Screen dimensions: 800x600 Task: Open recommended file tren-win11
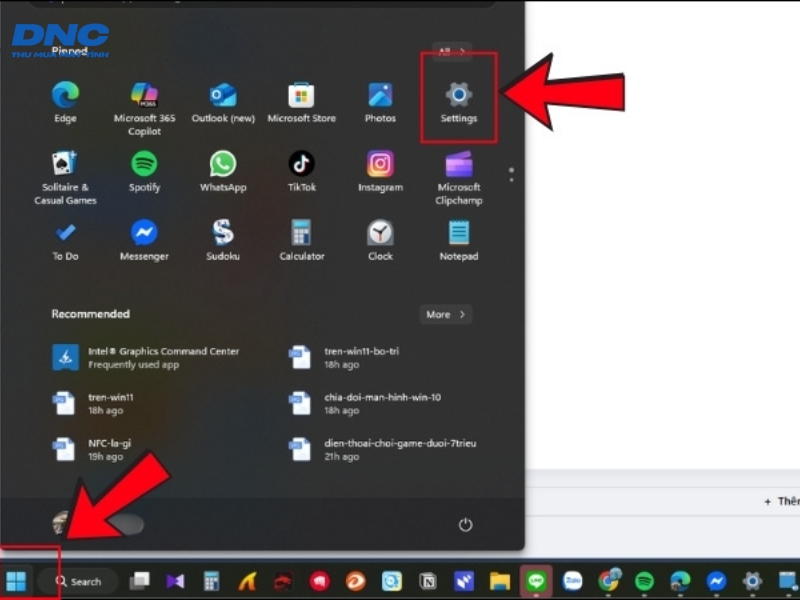tap(93, 404)
